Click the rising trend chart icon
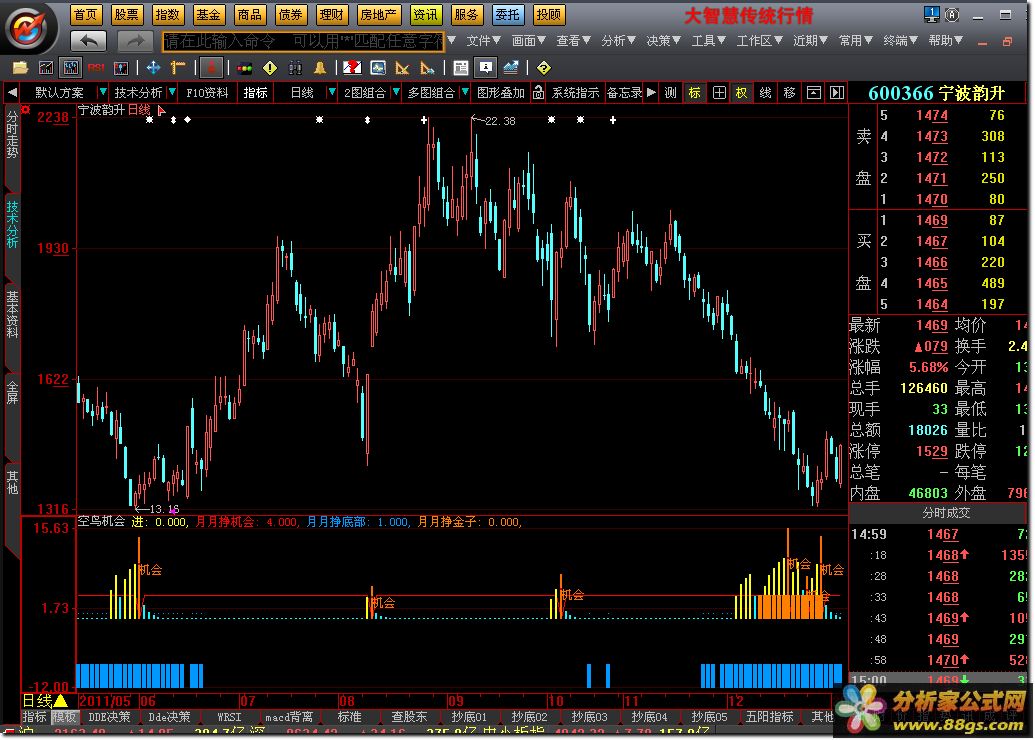1035x740 pixels. click(x=510, y=68)
